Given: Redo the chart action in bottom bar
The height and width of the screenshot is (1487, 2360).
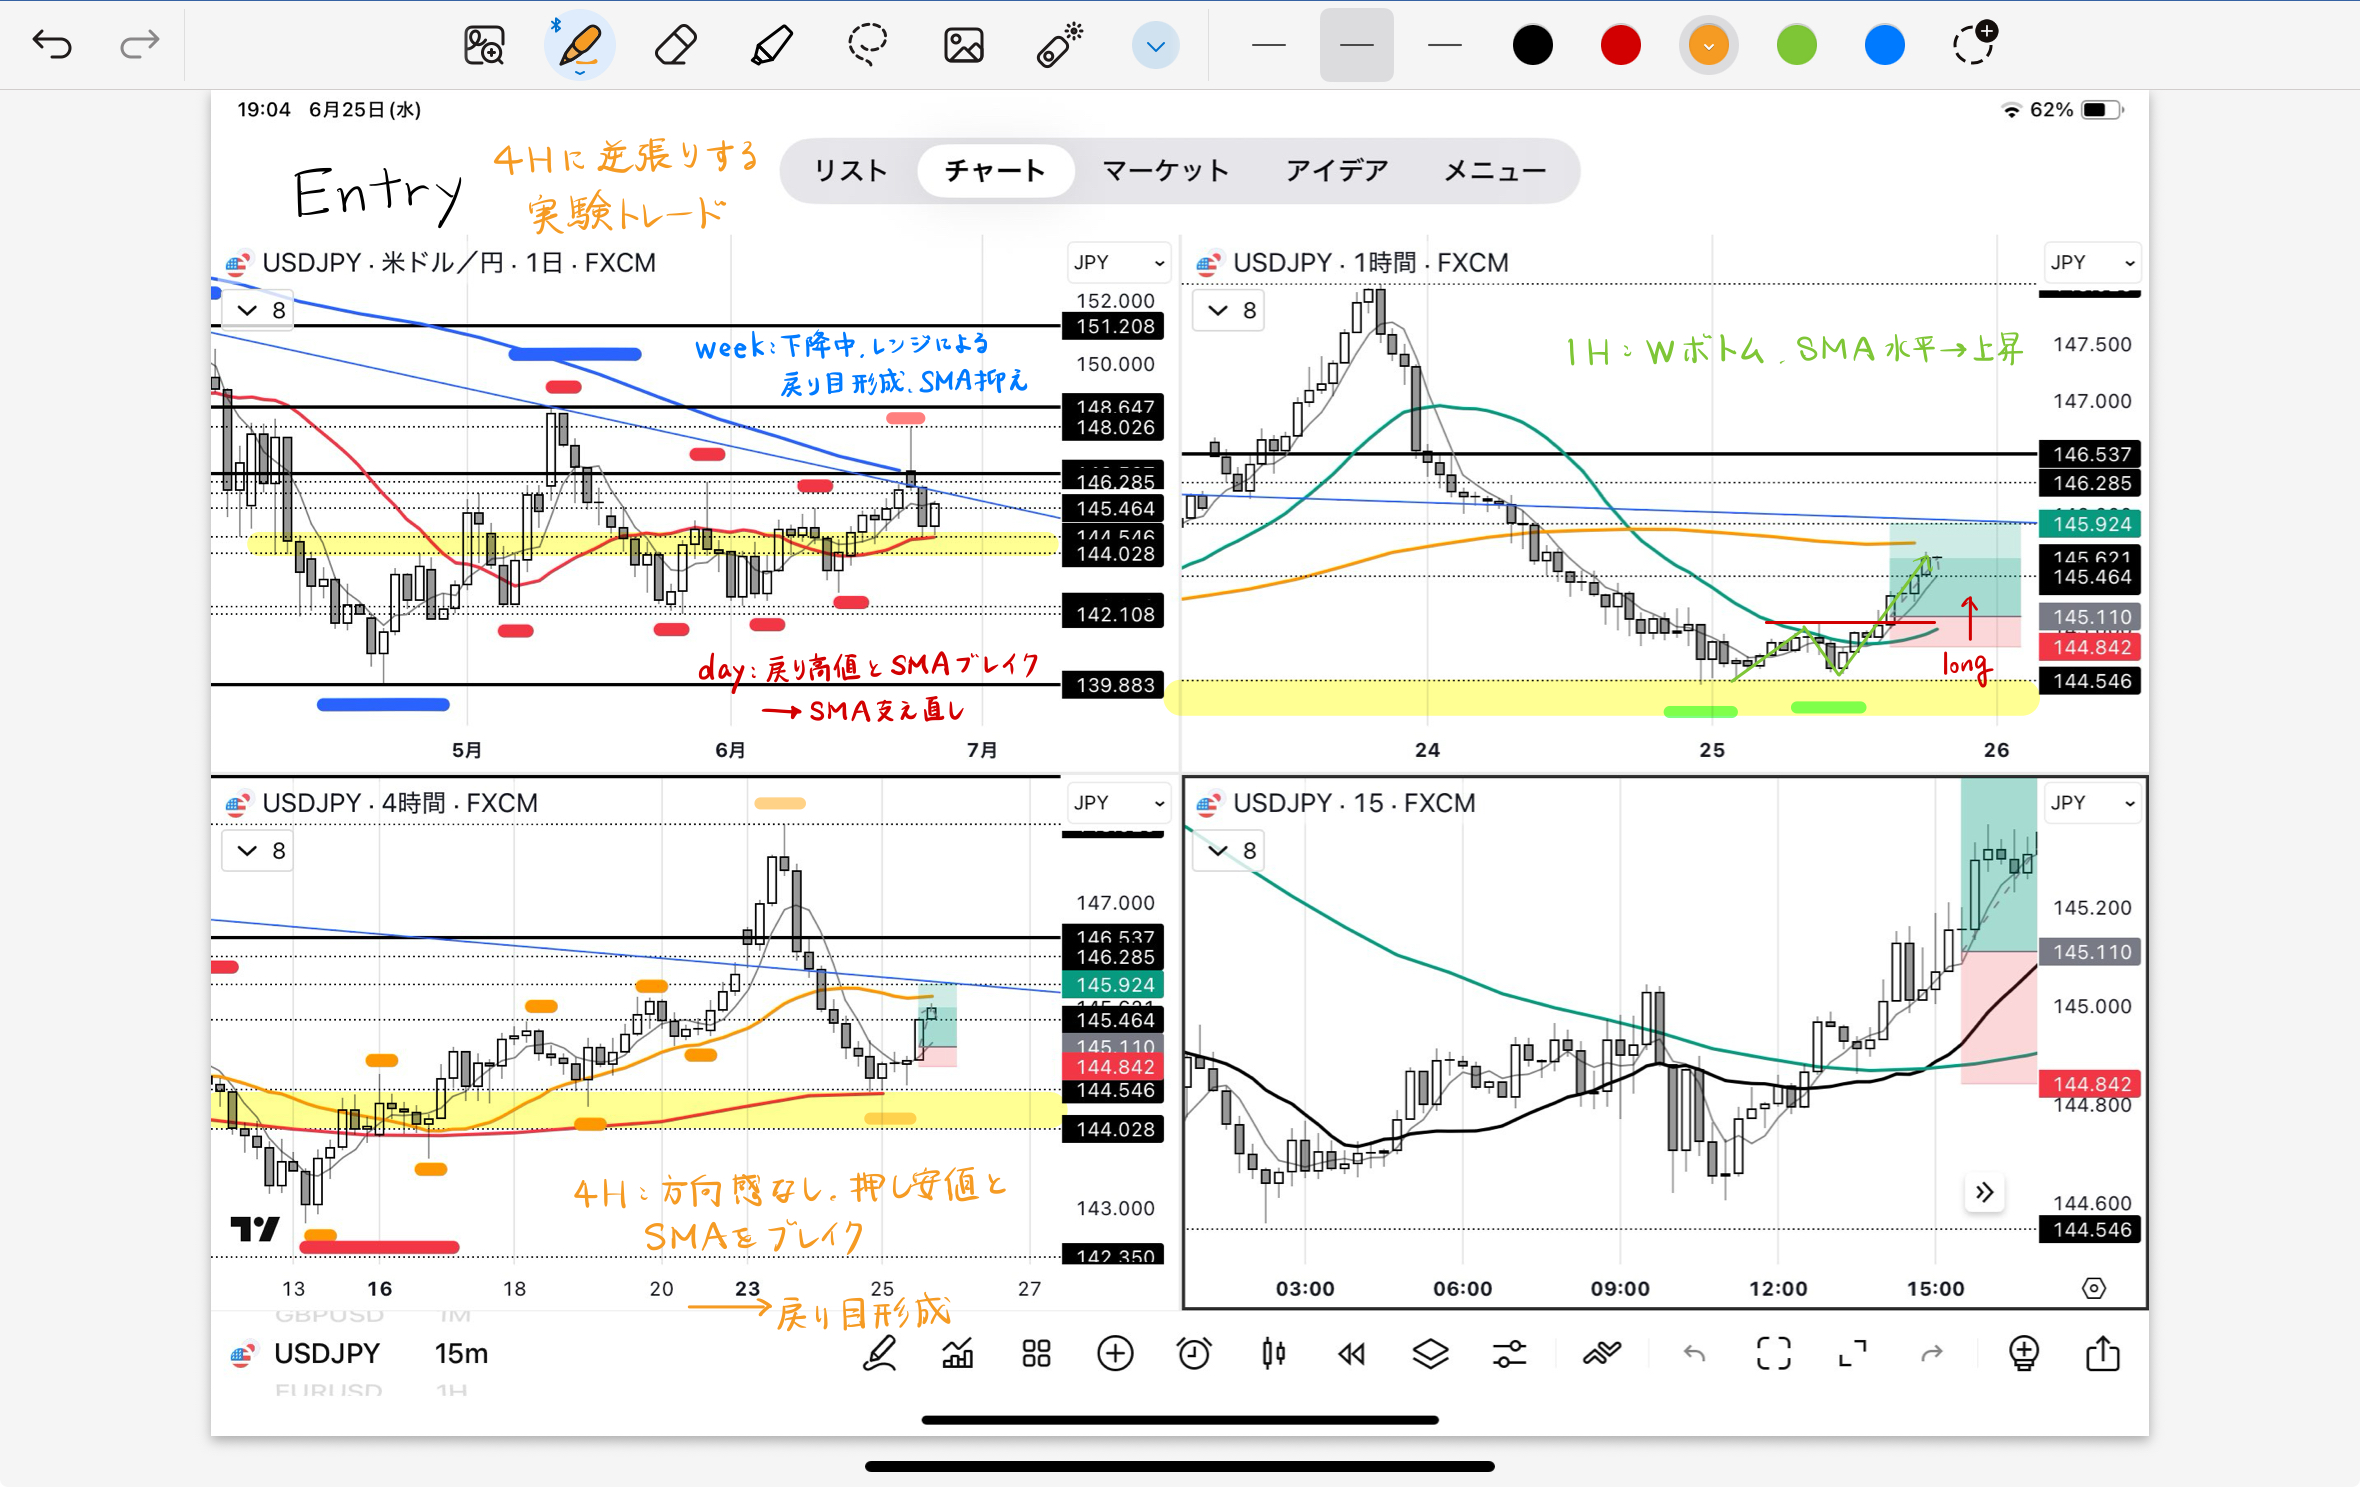Looking at the screenshot, I should tap(1931, 1354).
